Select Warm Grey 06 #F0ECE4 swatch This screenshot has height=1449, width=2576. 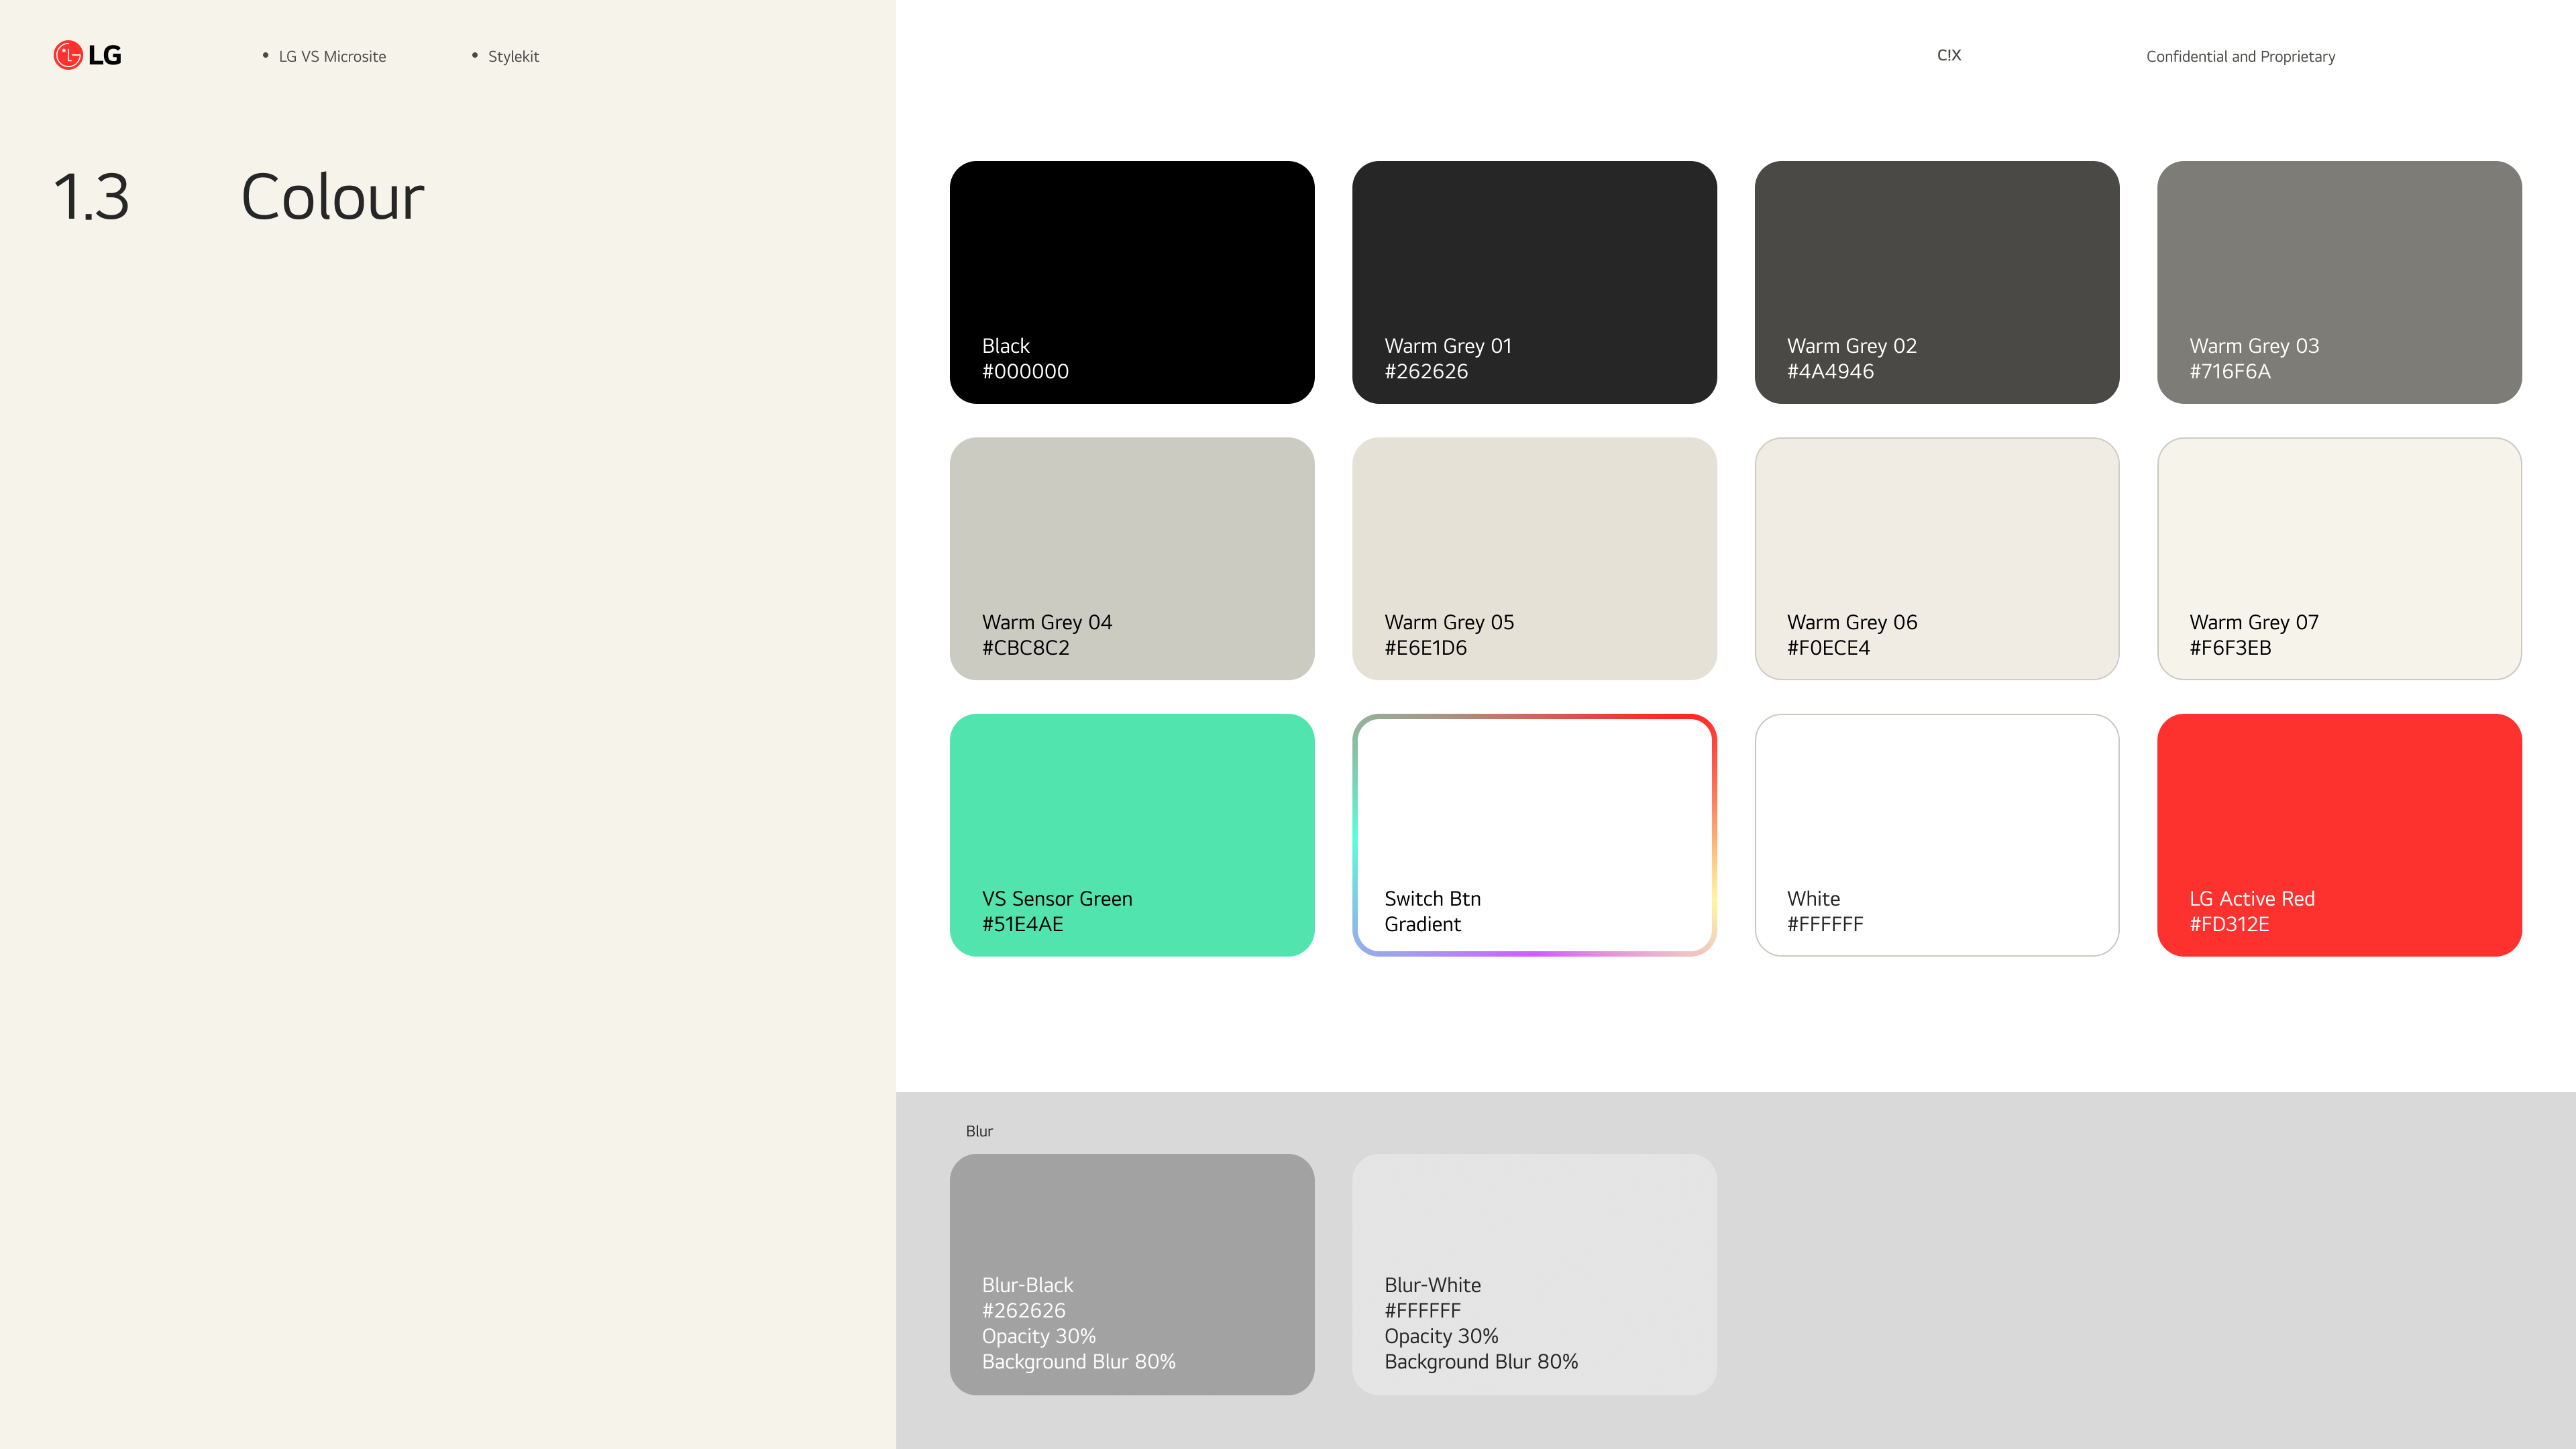1936,558
